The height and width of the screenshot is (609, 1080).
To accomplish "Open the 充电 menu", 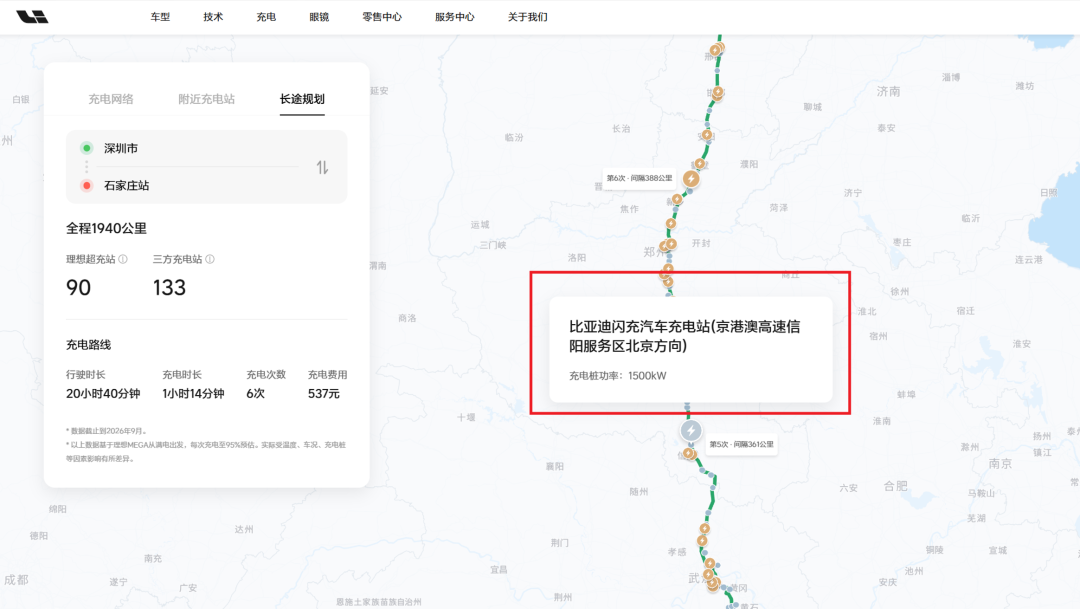I will pyautogui.click(x=267, y=17).
